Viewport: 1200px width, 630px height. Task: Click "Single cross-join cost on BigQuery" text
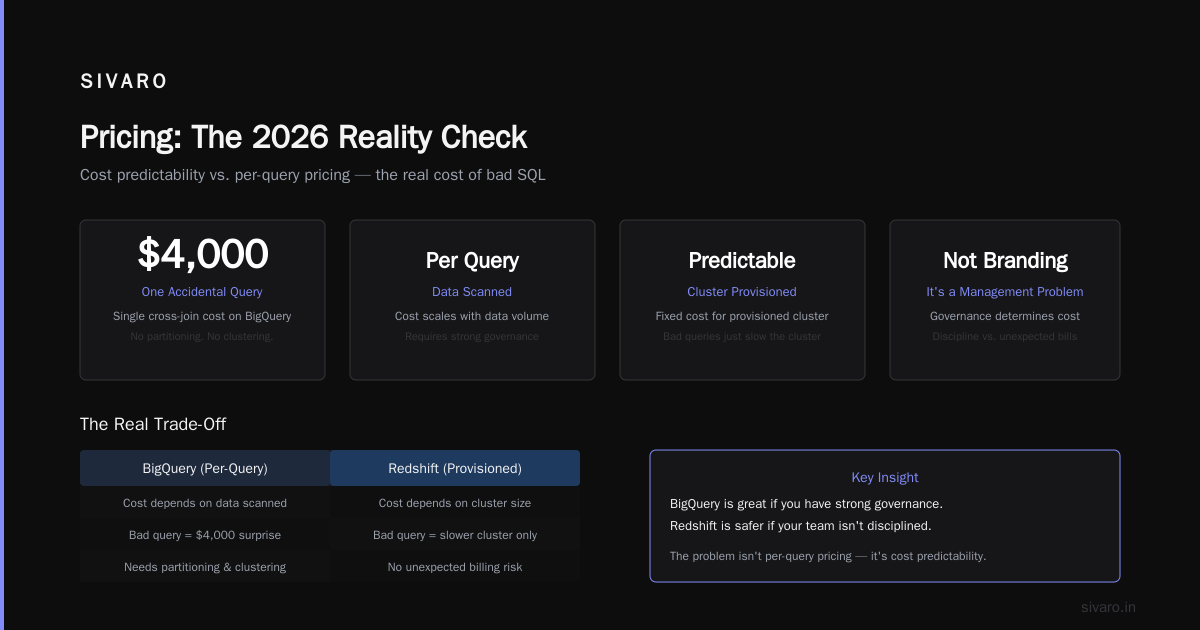(202, 316)
